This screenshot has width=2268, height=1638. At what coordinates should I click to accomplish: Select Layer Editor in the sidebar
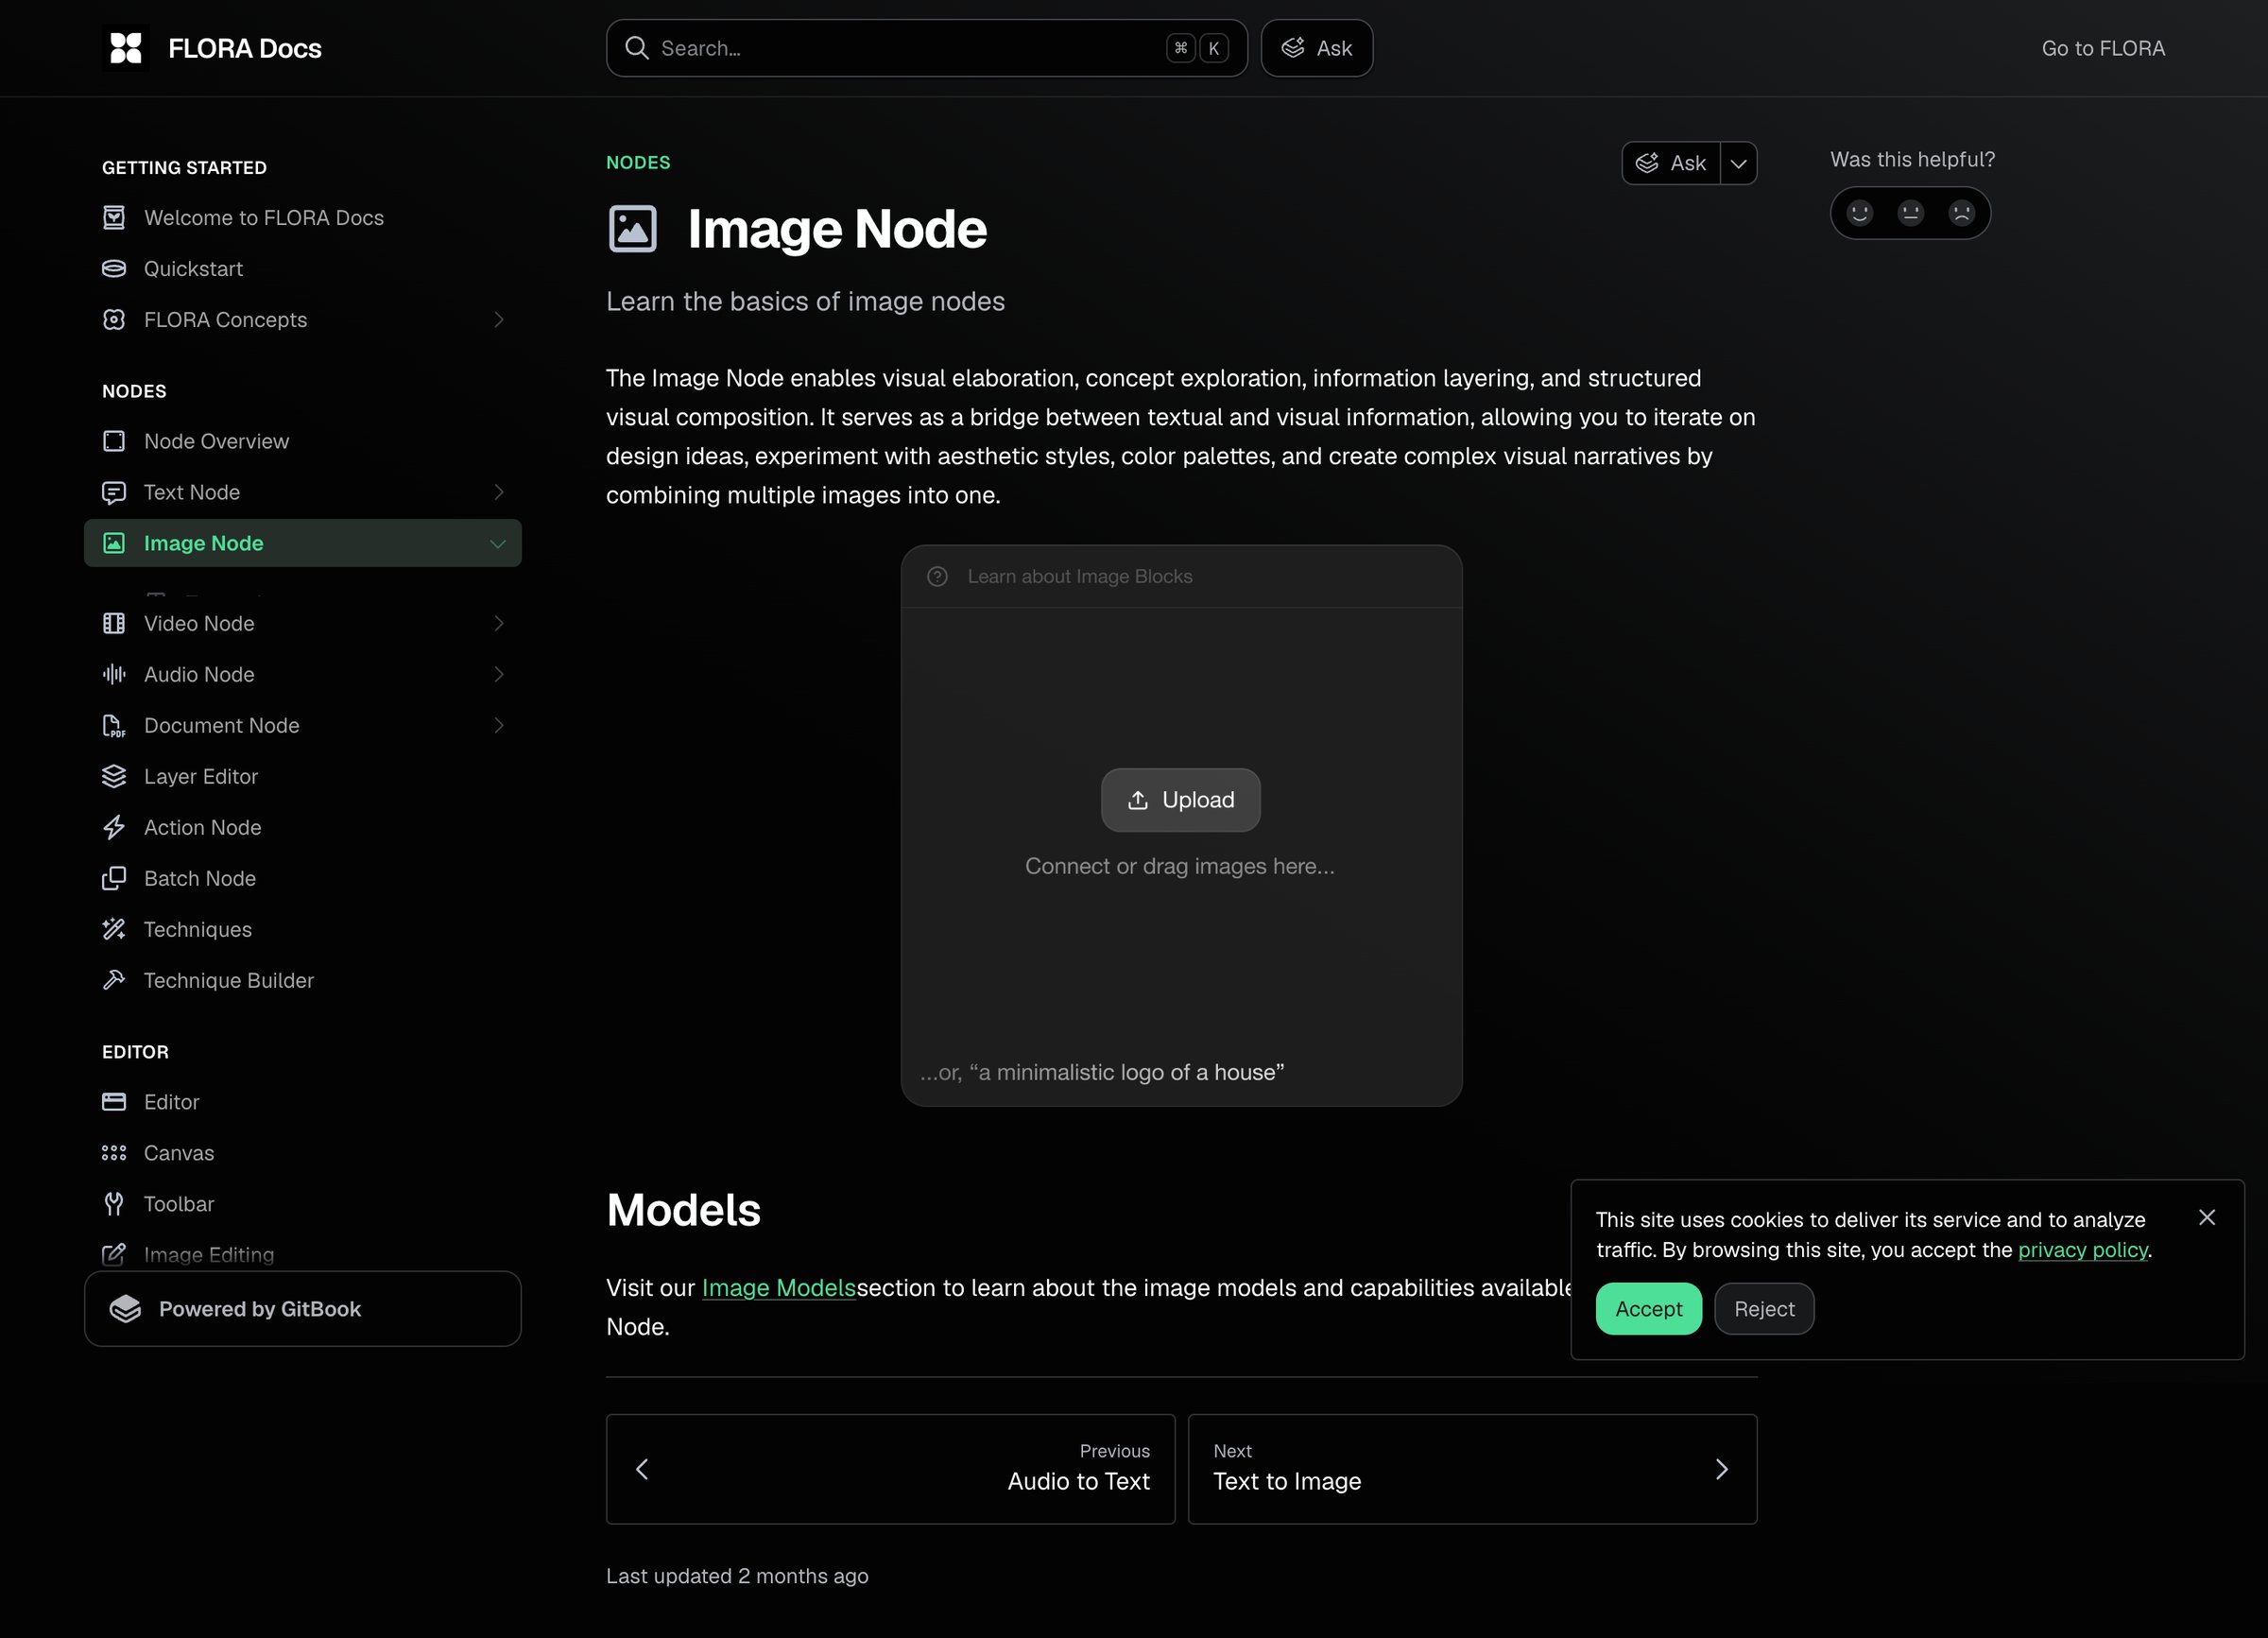click(x=303, y=776)
